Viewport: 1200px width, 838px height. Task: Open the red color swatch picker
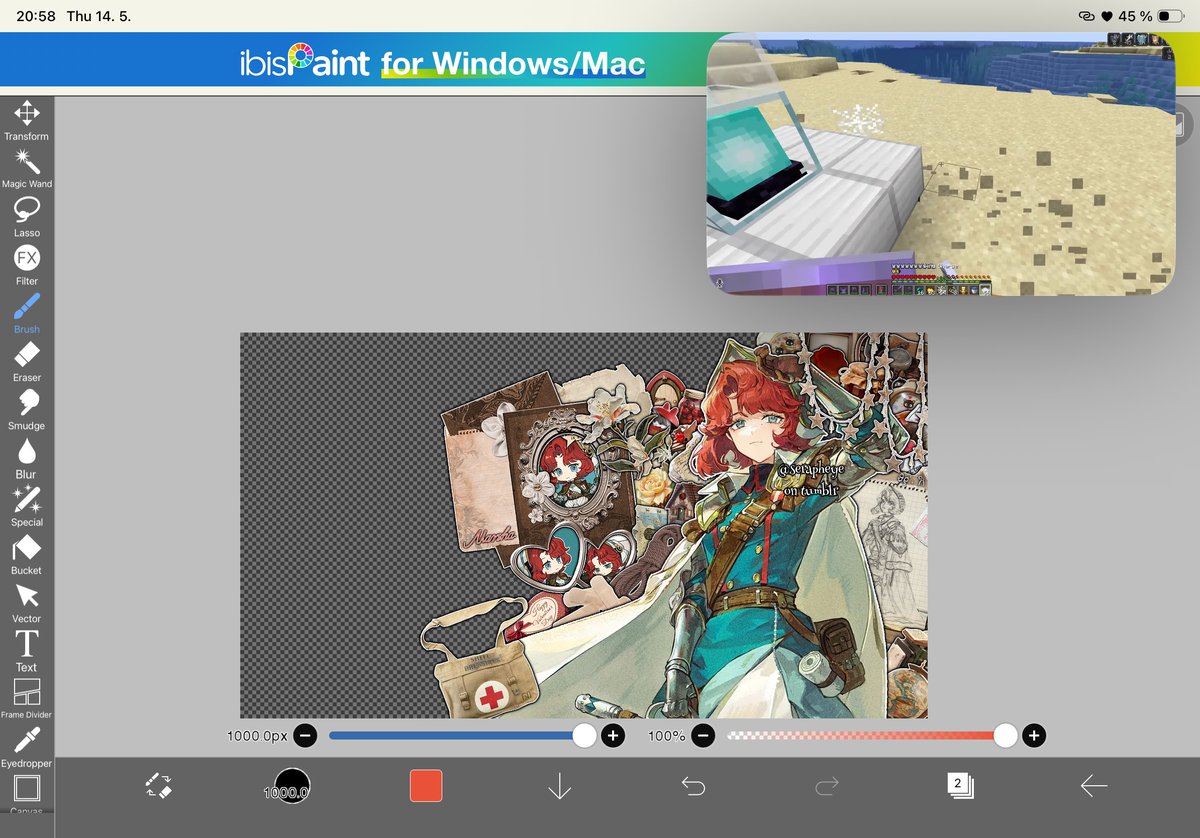[426, 785]
